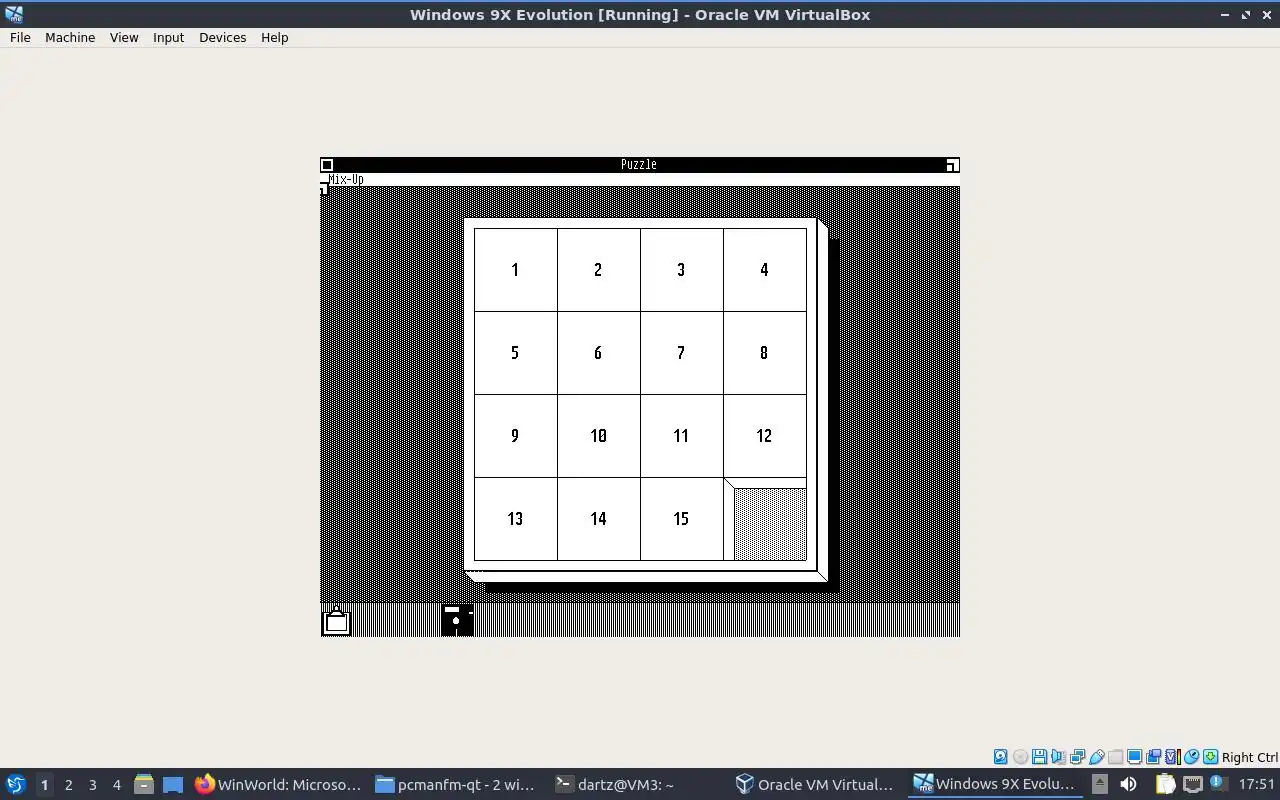1280x800 pixels.
Task: Switch to virtual desktop 4
Action: click(116, 785)
